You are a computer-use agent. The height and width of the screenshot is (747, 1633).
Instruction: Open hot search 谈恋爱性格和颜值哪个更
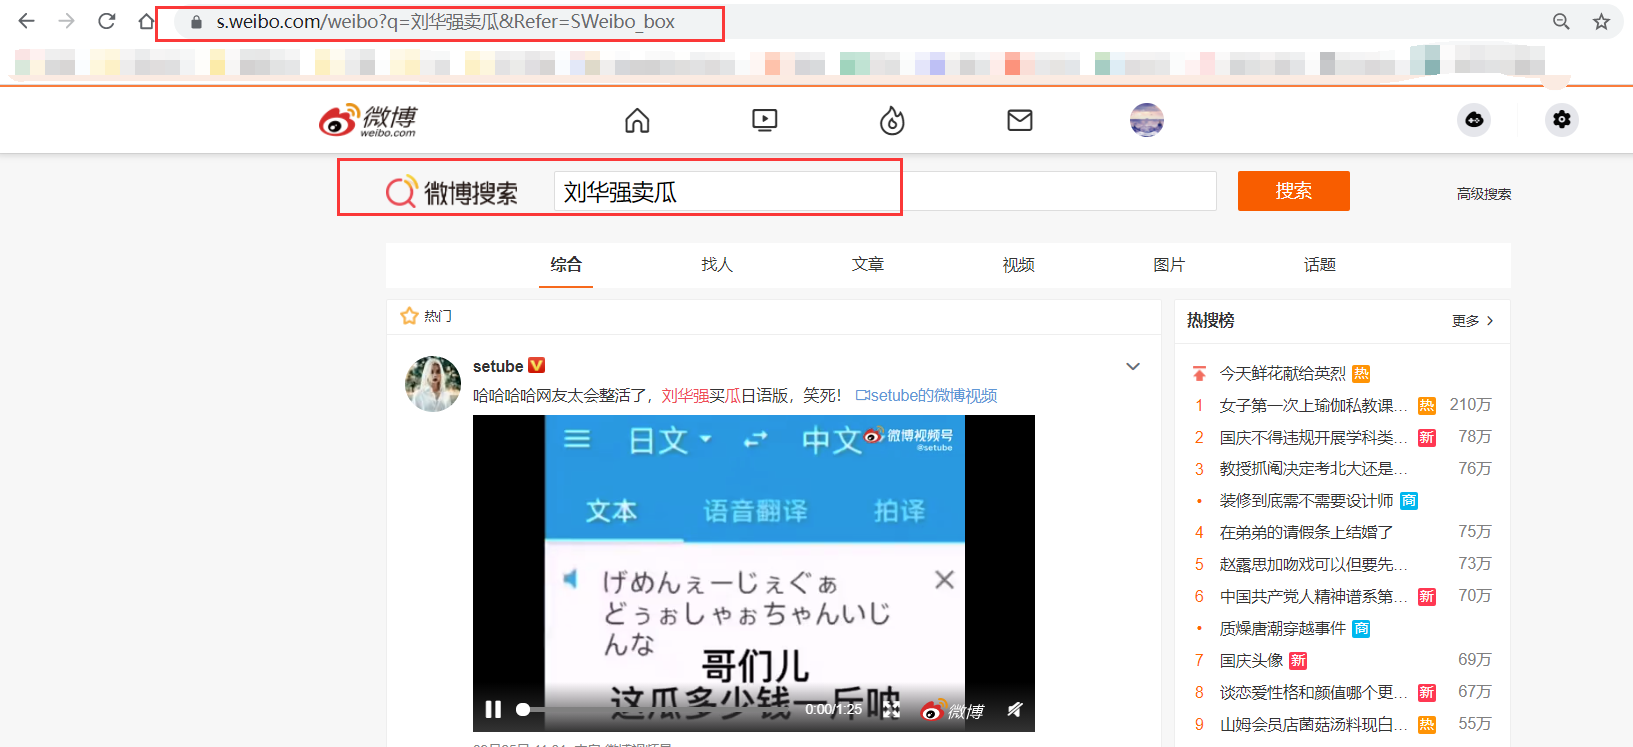[1313, 693]
